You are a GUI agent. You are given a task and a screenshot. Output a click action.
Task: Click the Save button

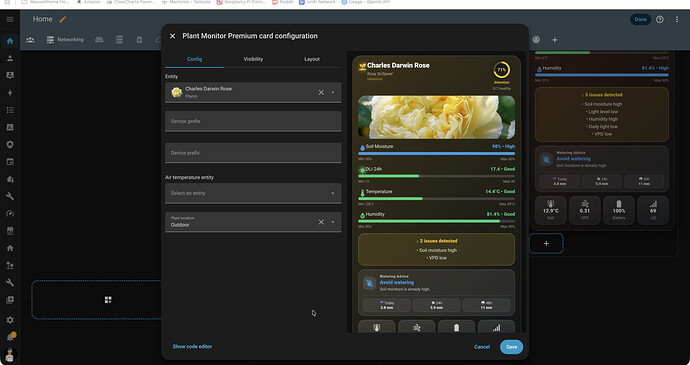pyautogui.click(x=511, y=347)
